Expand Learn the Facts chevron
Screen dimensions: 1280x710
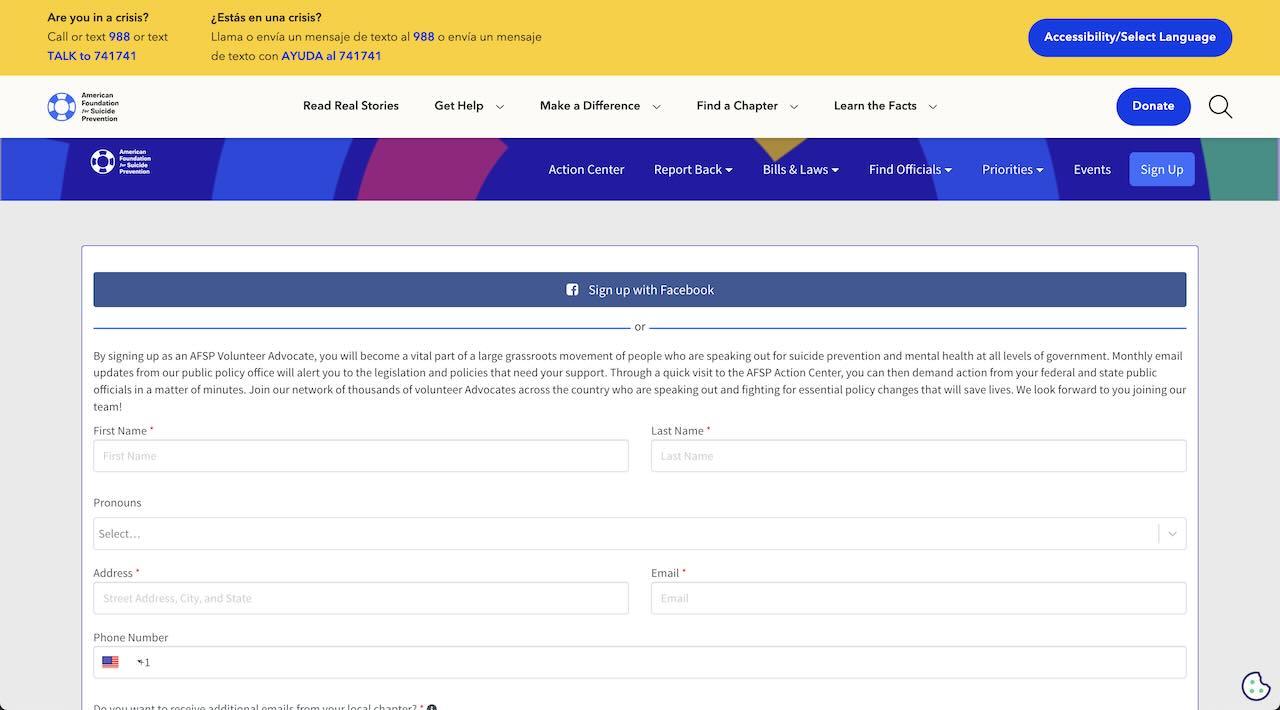tap(933, 106)
